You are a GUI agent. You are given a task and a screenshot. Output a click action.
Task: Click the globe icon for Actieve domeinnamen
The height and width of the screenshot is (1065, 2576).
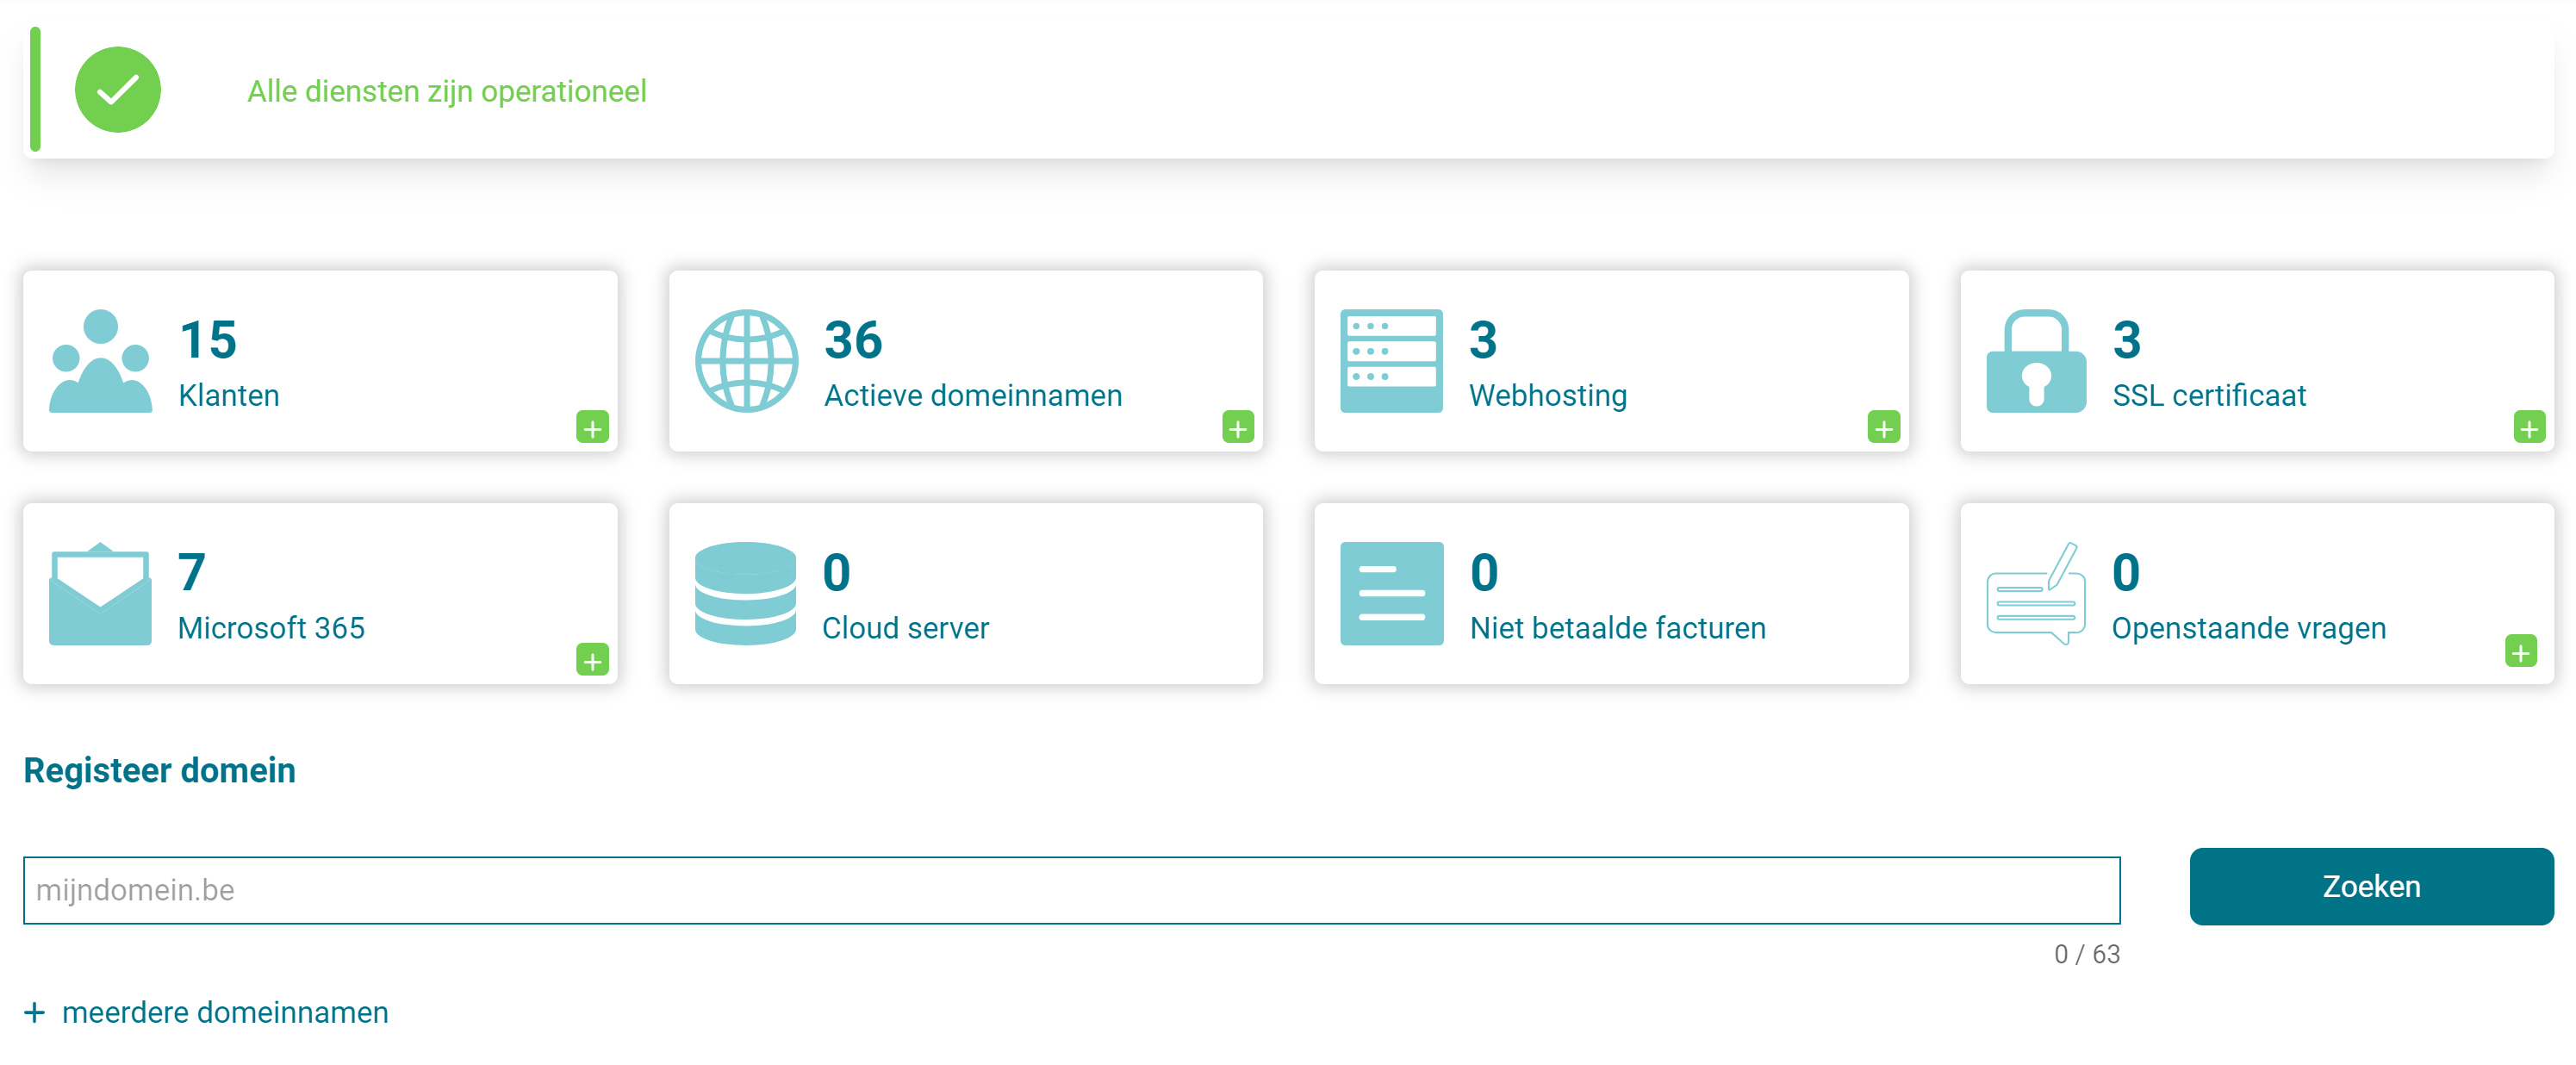pos(746,361)
